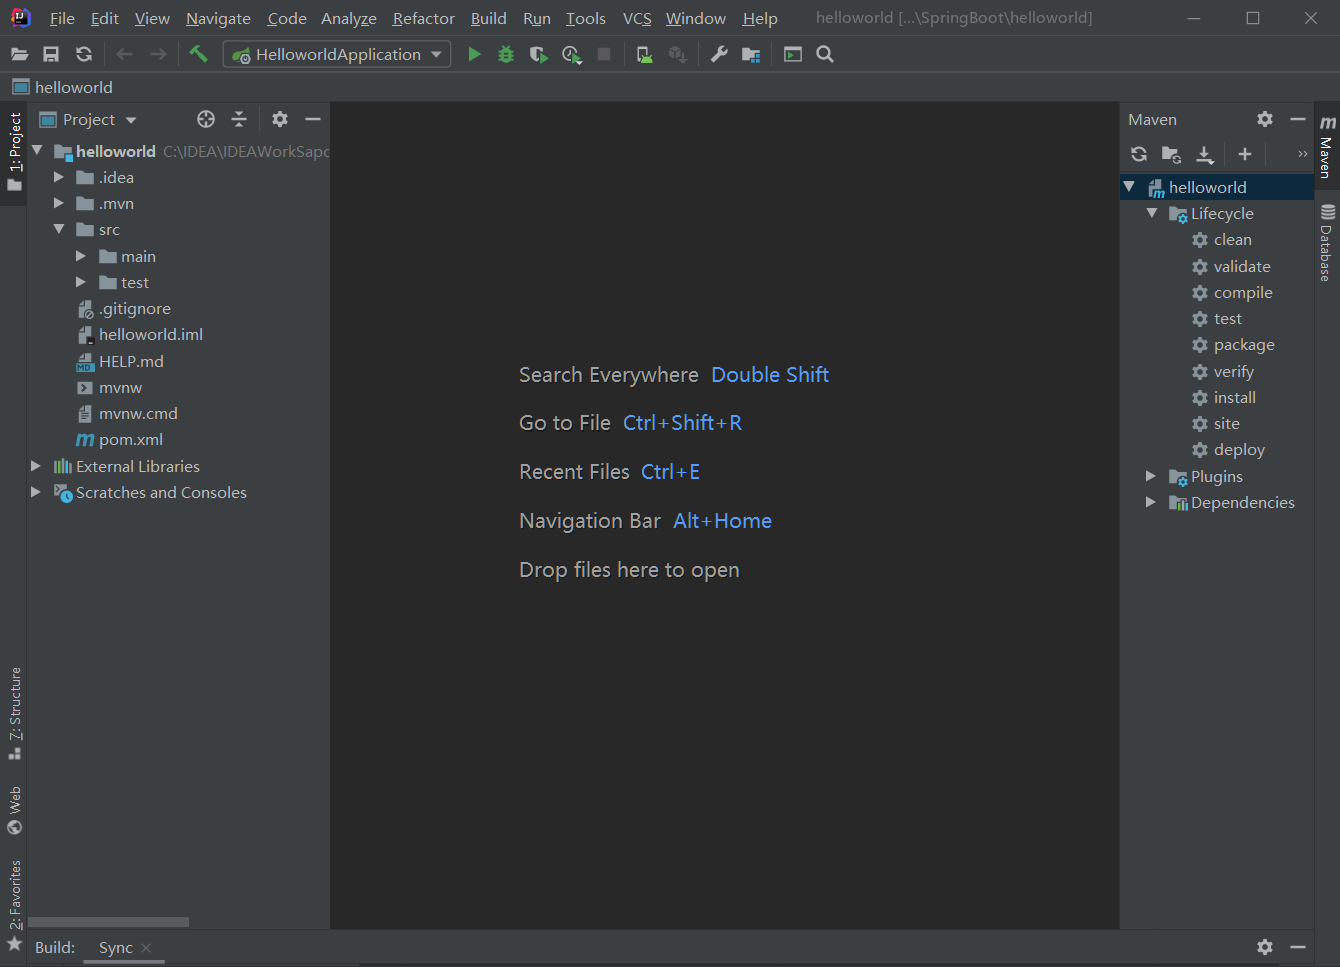Select the Maven compile lifecycle goal
The height and width of the screenshot is (967, 1340).
click(1243, 292)
